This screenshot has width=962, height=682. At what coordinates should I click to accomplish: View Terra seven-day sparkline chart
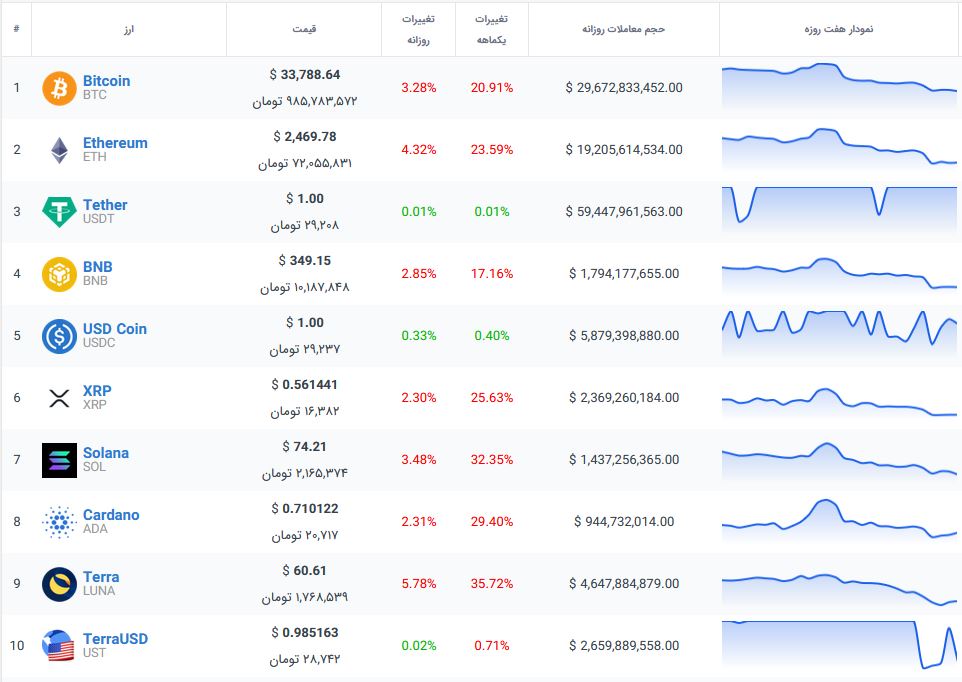tap(839, 588)
